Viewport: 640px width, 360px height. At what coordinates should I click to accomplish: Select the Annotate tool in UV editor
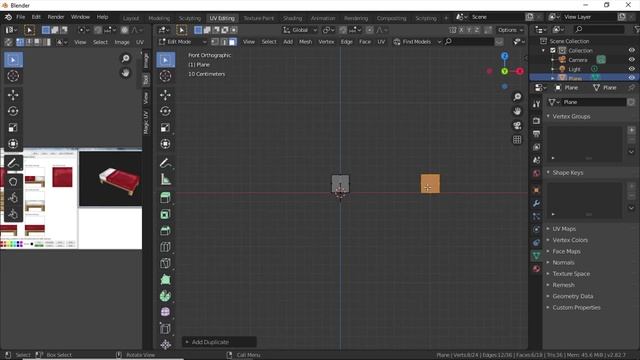[x=13, y=163]
